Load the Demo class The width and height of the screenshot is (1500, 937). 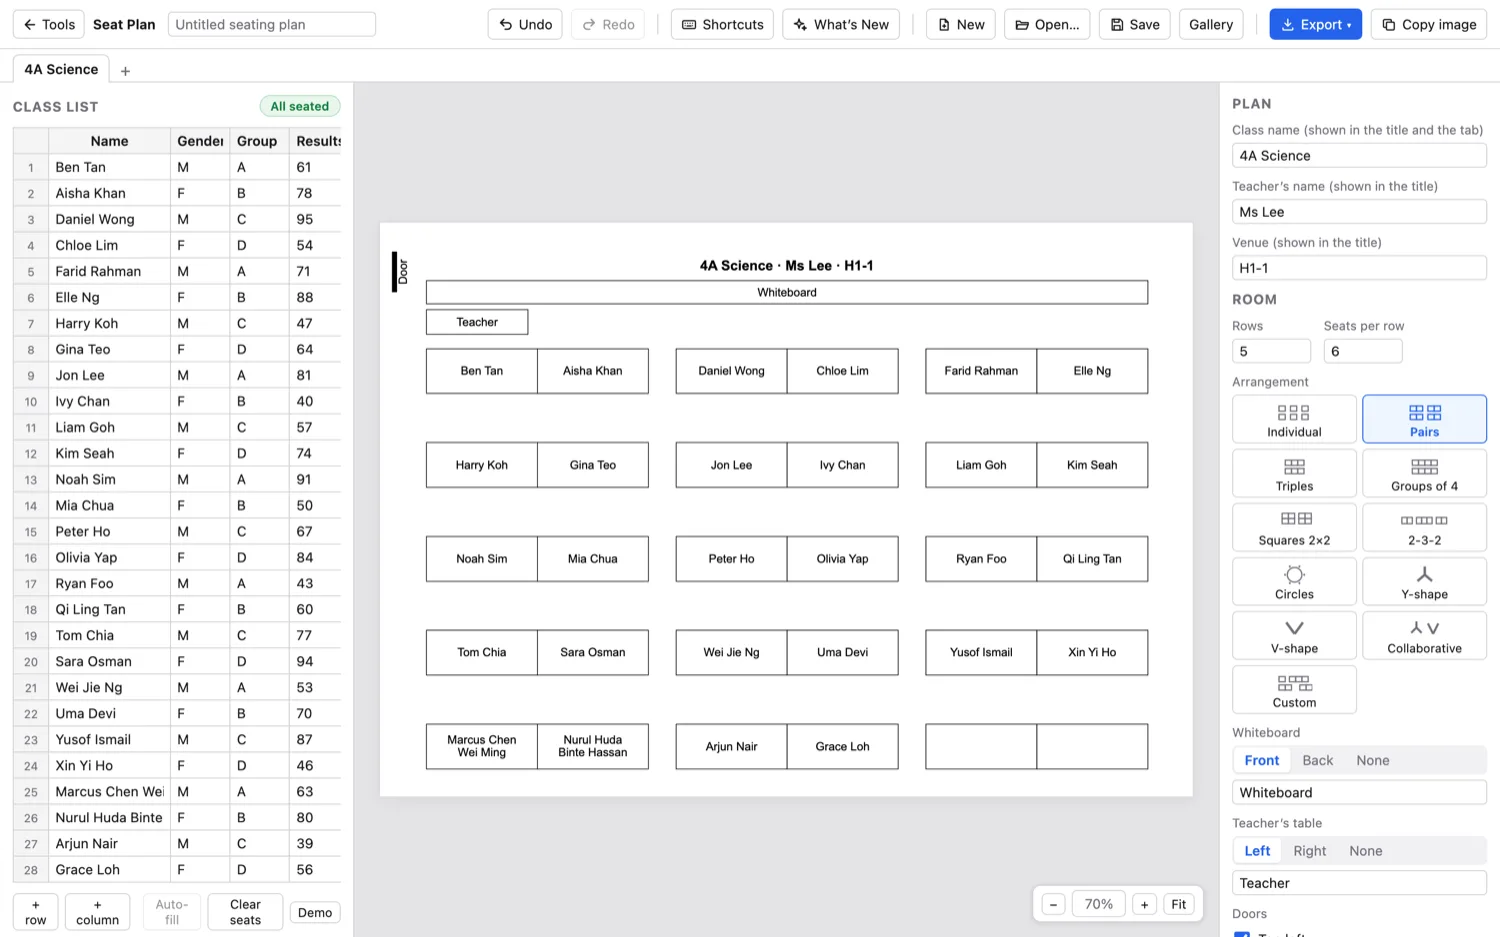[x=315, y=912]
